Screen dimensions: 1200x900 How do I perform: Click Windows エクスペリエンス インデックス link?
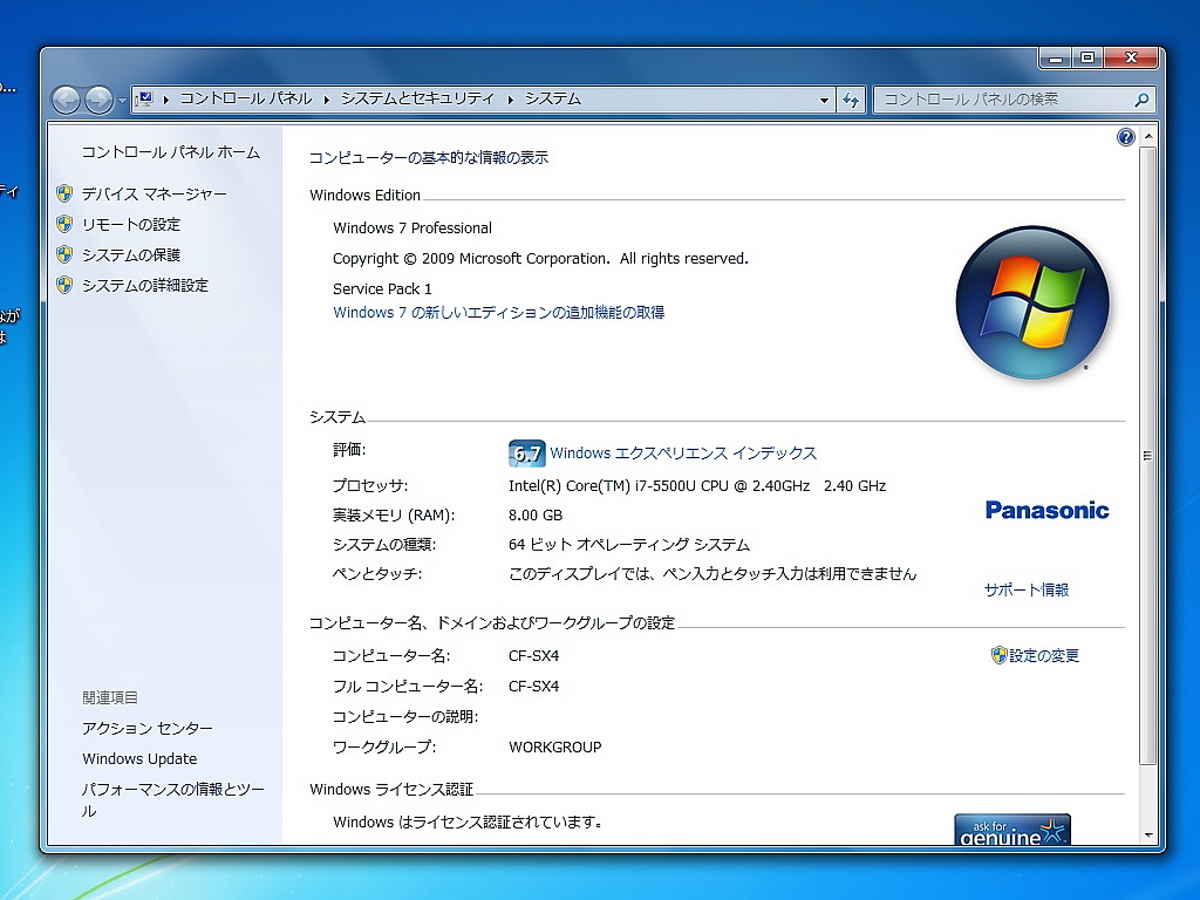pyautogui.click(x=683, y=453)
